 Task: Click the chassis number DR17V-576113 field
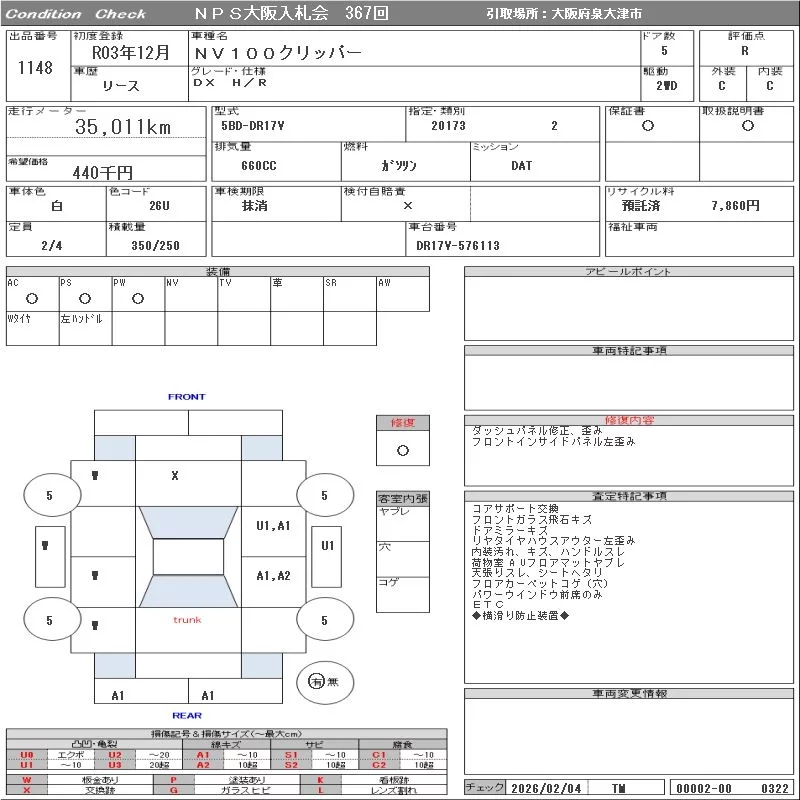[458, 245]
